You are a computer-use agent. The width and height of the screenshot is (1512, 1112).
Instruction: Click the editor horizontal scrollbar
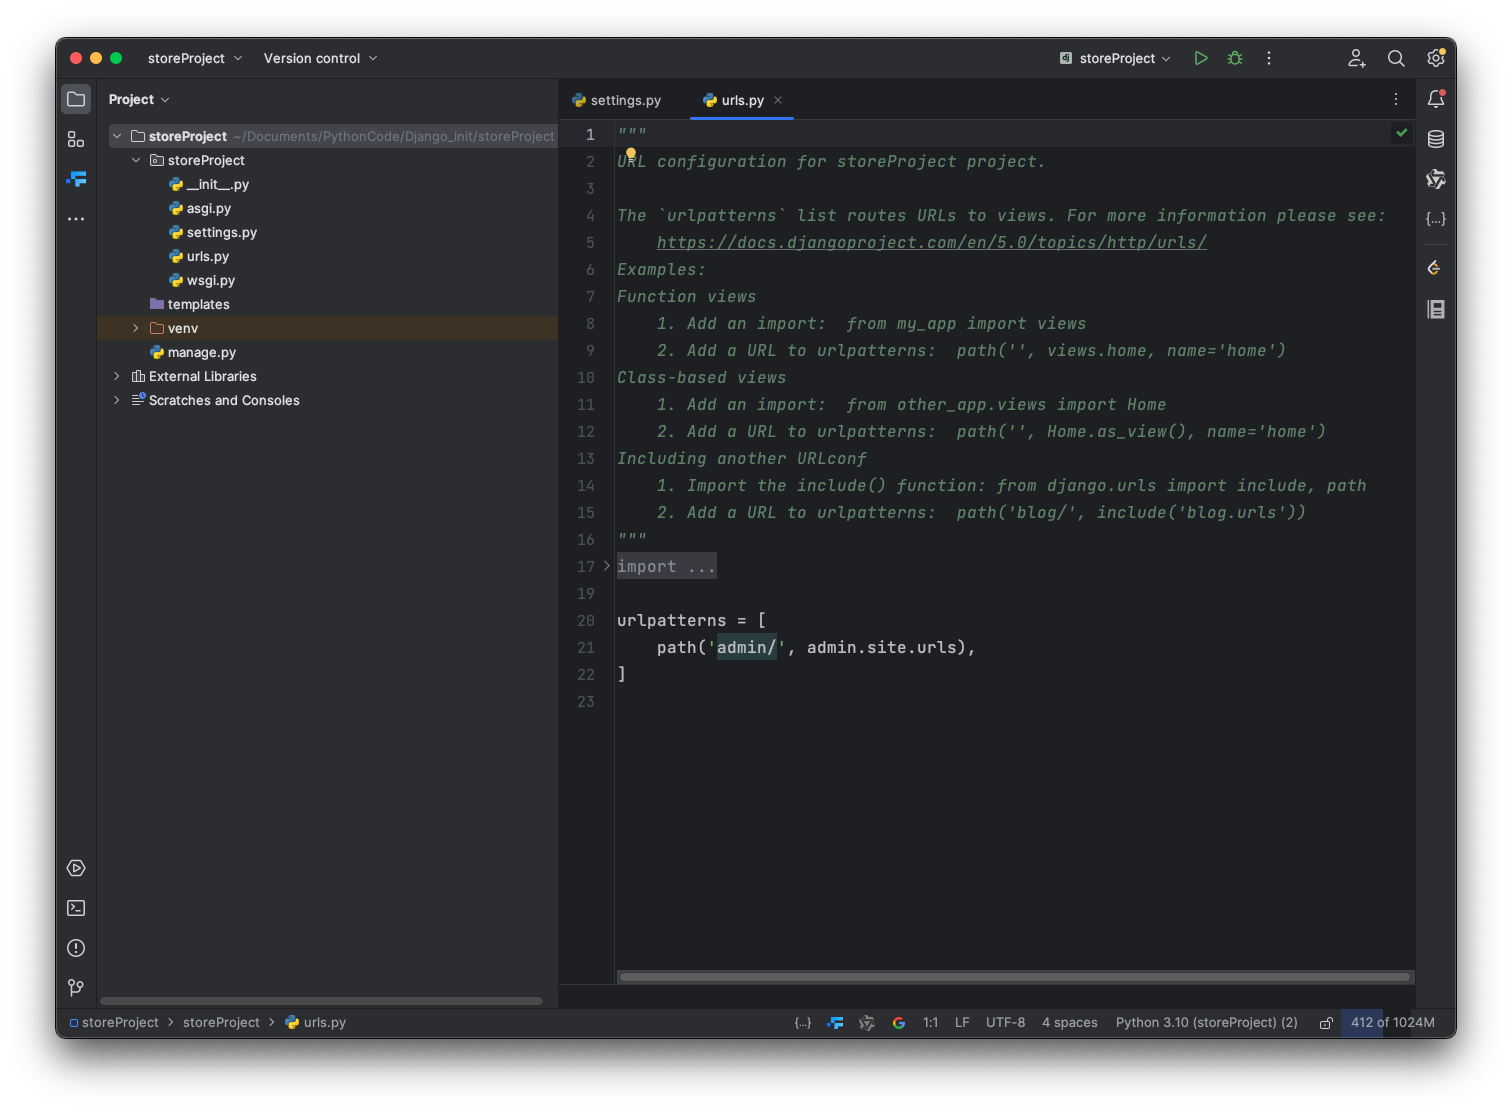(1014, 977)
